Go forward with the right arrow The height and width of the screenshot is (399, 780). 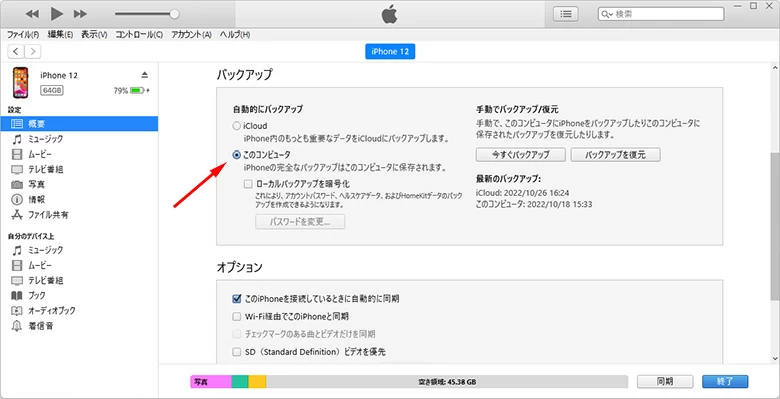(33, 51)
